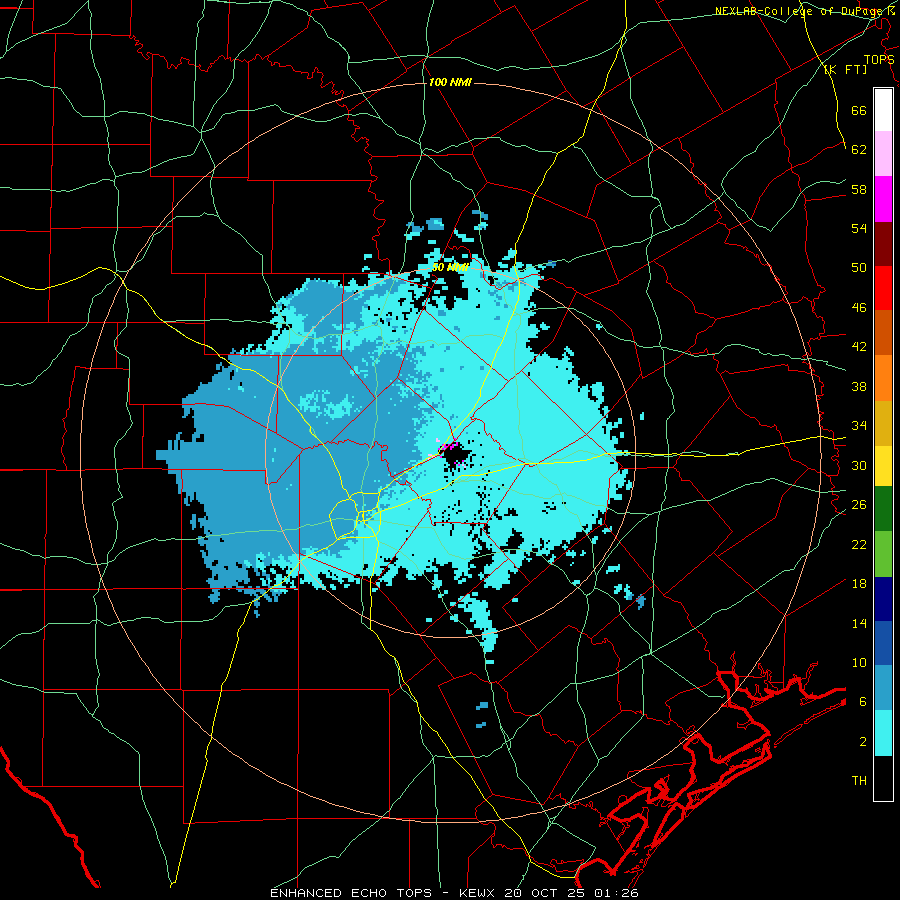
Task: Pick the 54 scale label
Action: tap(859, 228)
